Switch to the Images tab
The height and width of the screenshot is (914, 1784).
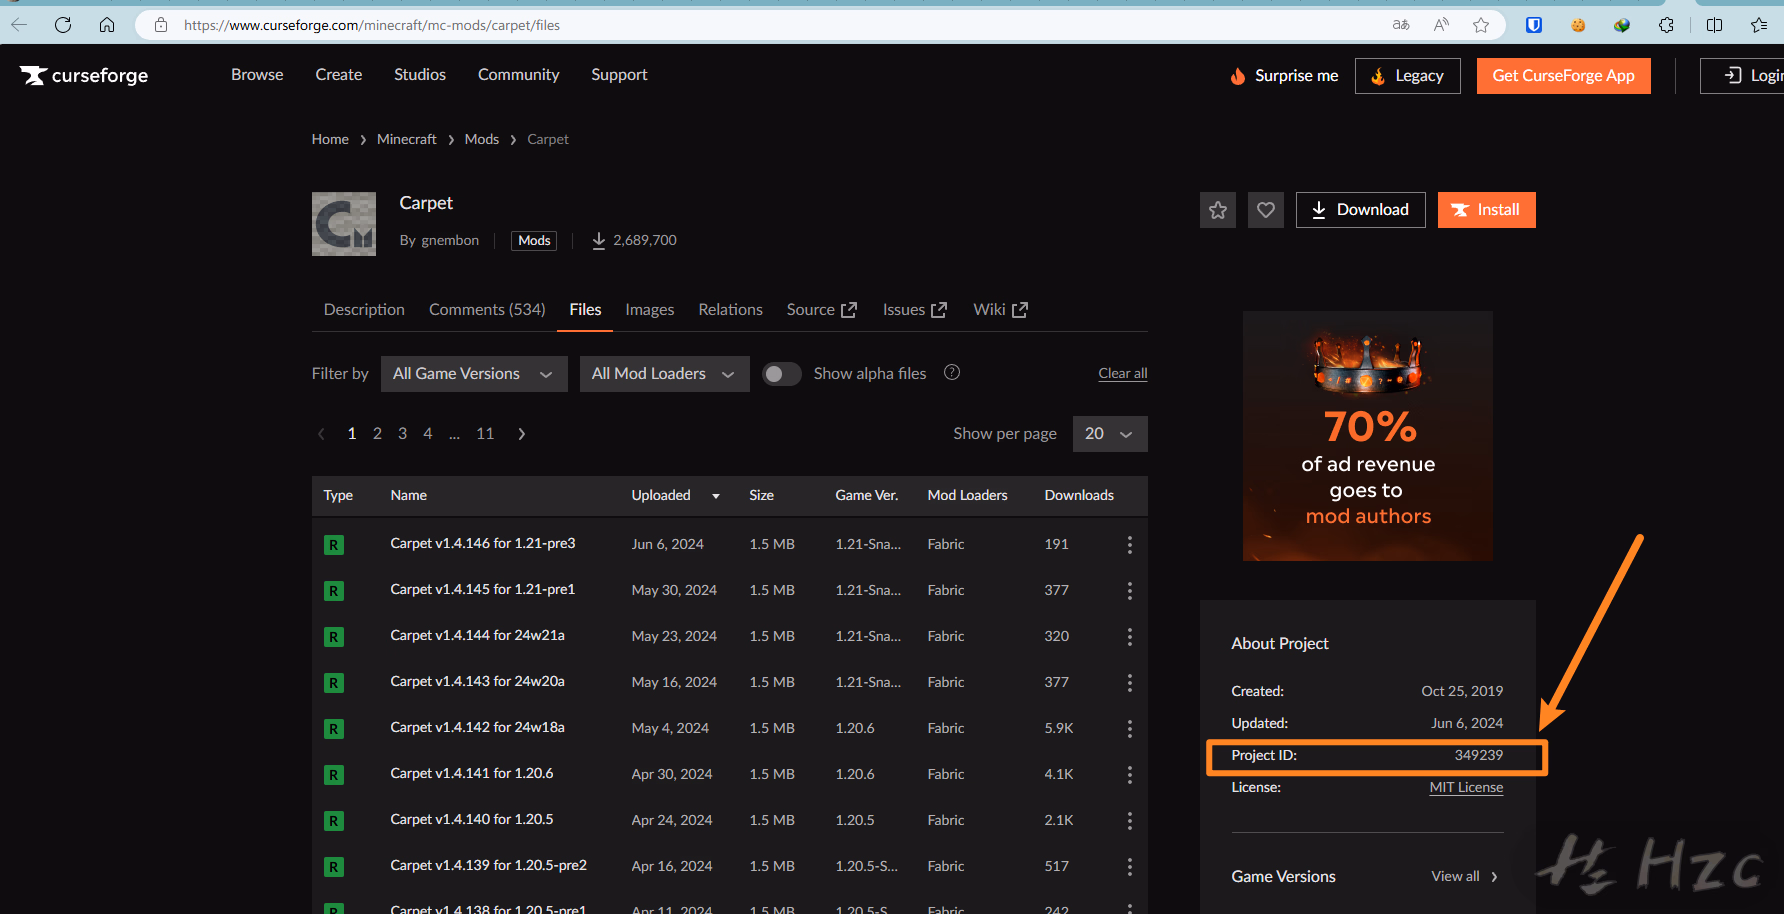pos(650,309)
